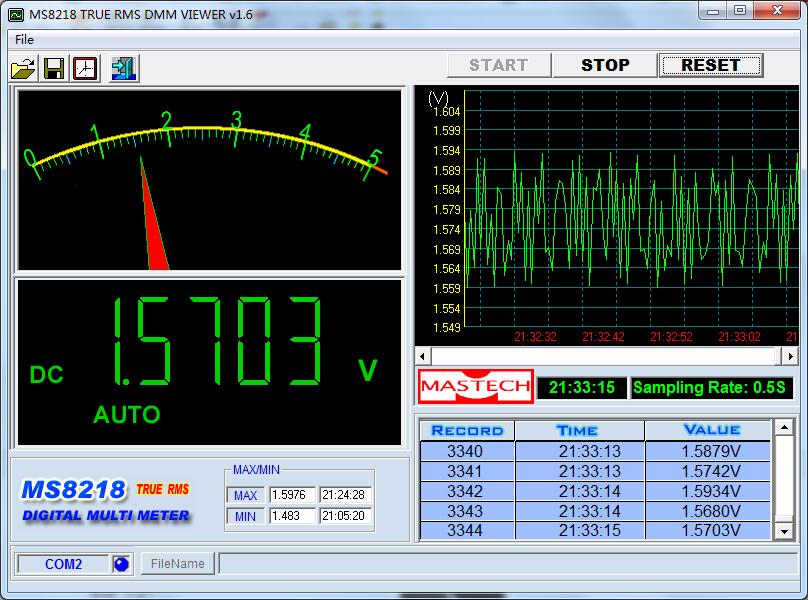Open the clock sampling settings icon
808x600 pixels.
pyautogui.click(x=86, y=68)
